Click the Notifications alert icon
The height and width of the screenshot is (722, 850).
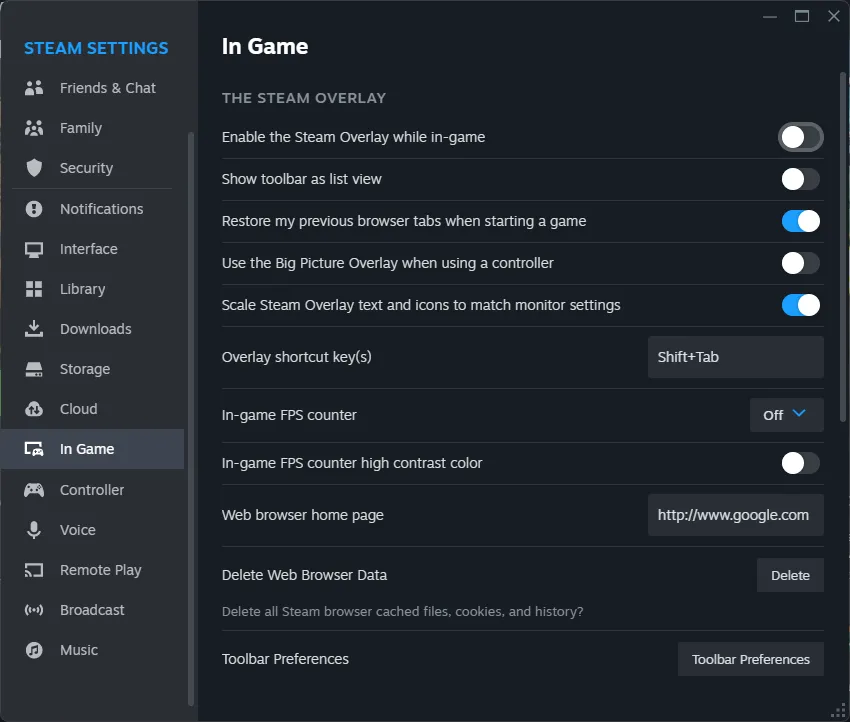point(34,209)
